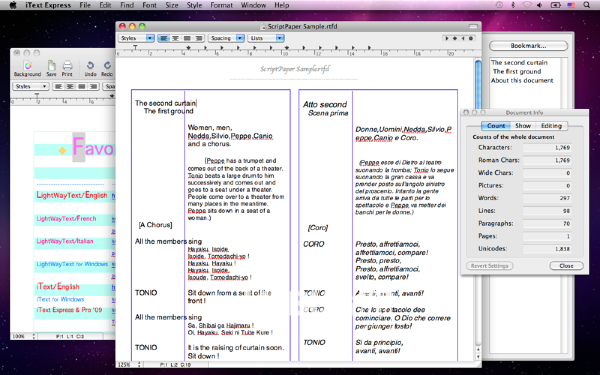Toggle center alignment in ScriptPaper window

(x=175, y=38)
